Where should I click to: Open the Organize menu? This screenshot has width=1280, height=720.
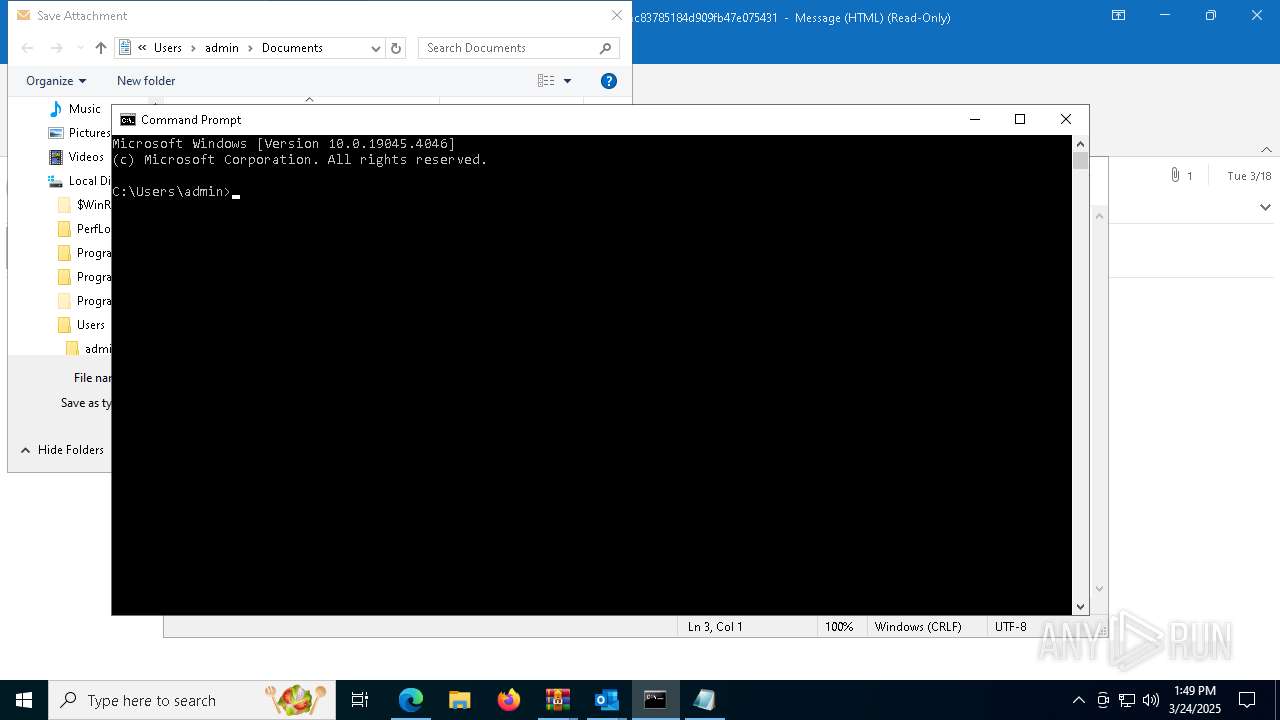tap(56, 81)
